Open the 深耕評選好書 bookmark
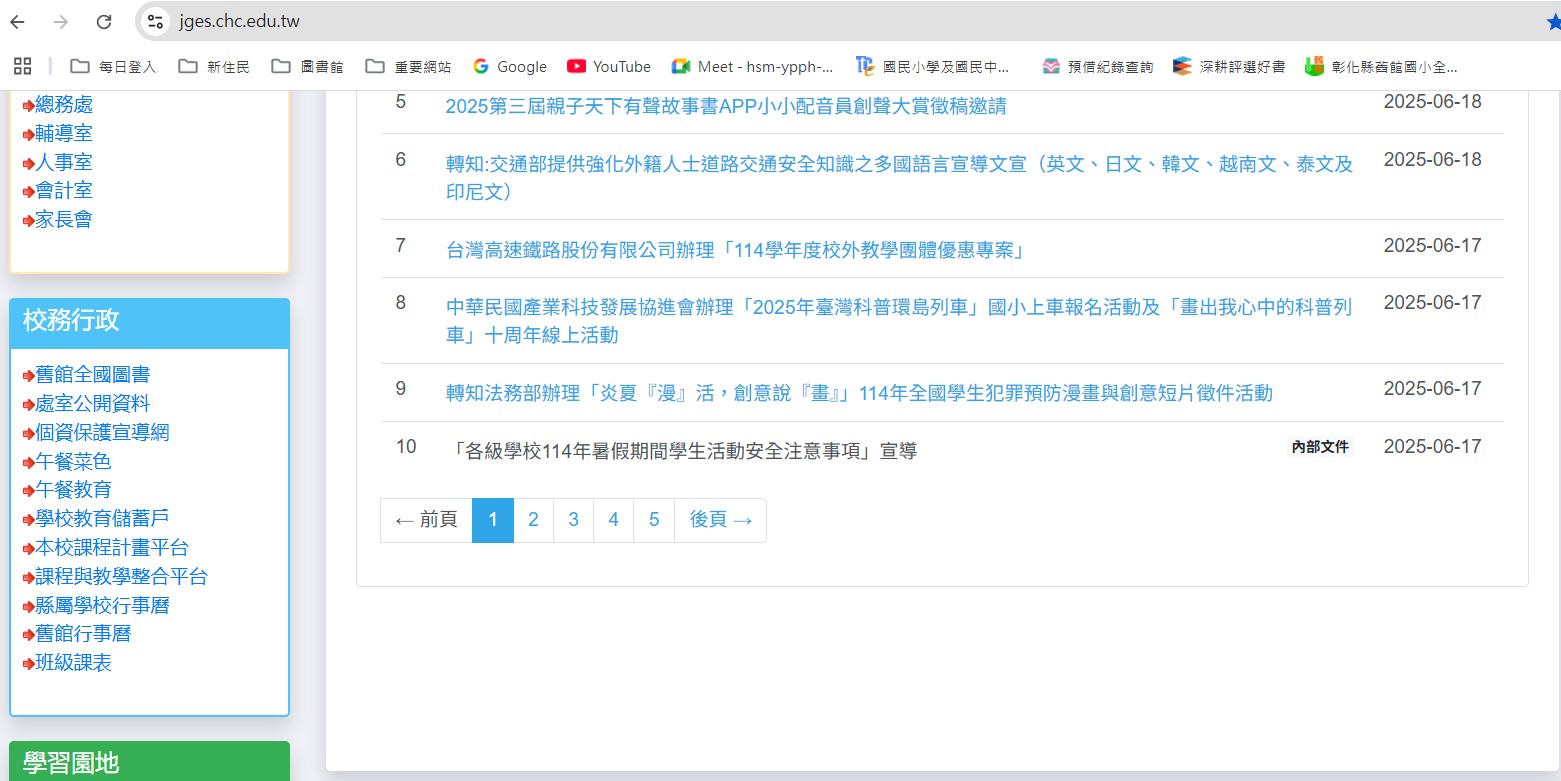The image size is (1561, 781). click(x=1230, y=66)
